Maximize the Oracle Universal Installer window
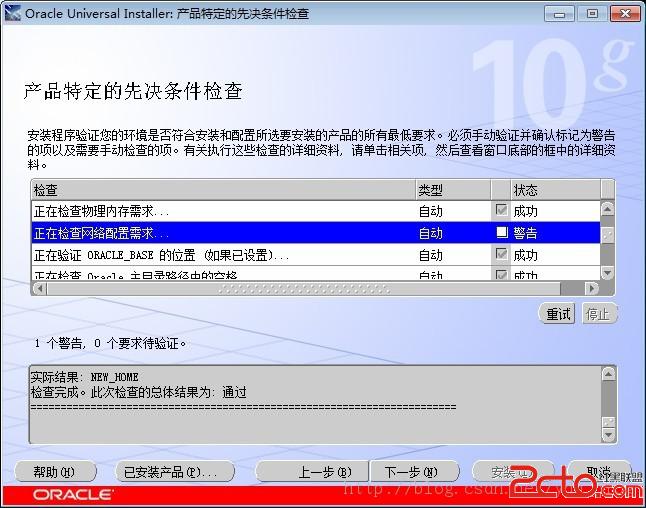This screenshot has height=508, width=646. click(x=592, y=14)
